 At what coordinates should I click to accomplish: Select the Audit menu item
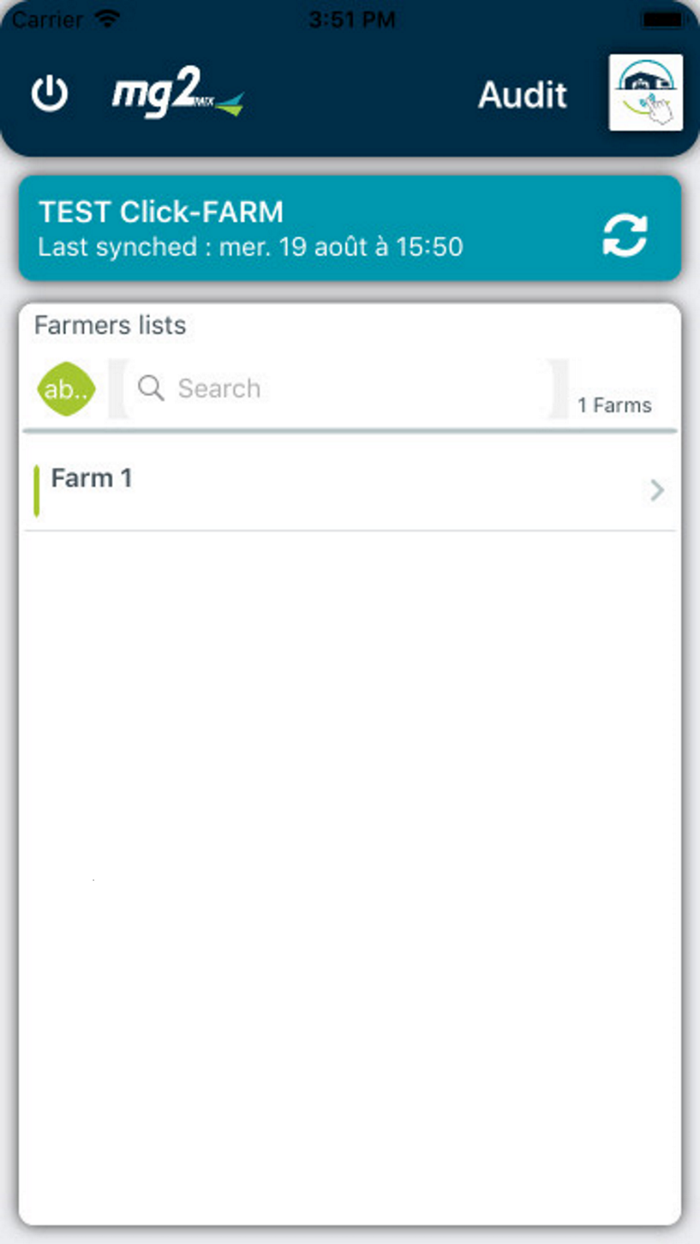522,95
